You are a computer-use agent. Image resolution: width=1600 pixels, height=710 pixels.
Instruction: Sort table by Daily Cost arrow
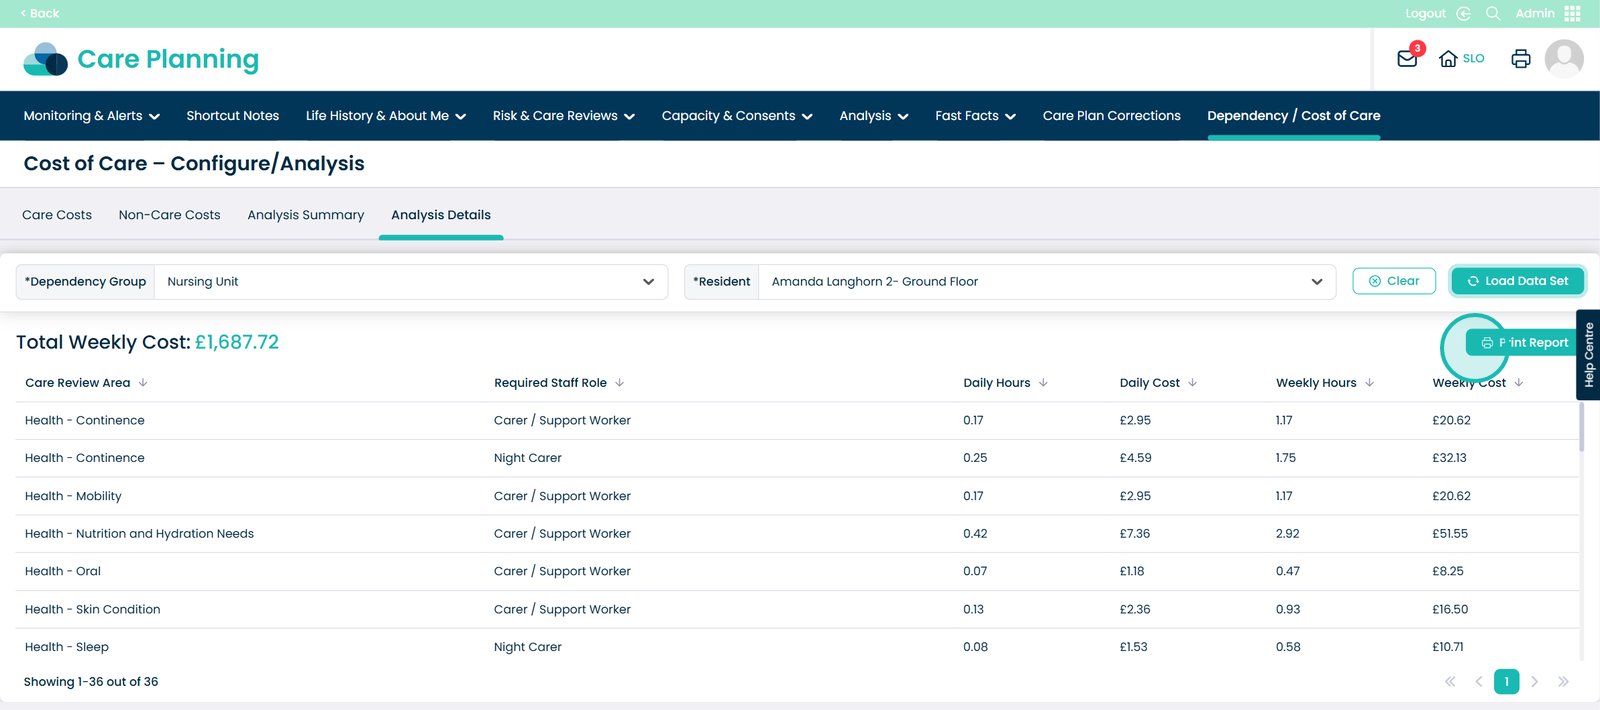1192,383
